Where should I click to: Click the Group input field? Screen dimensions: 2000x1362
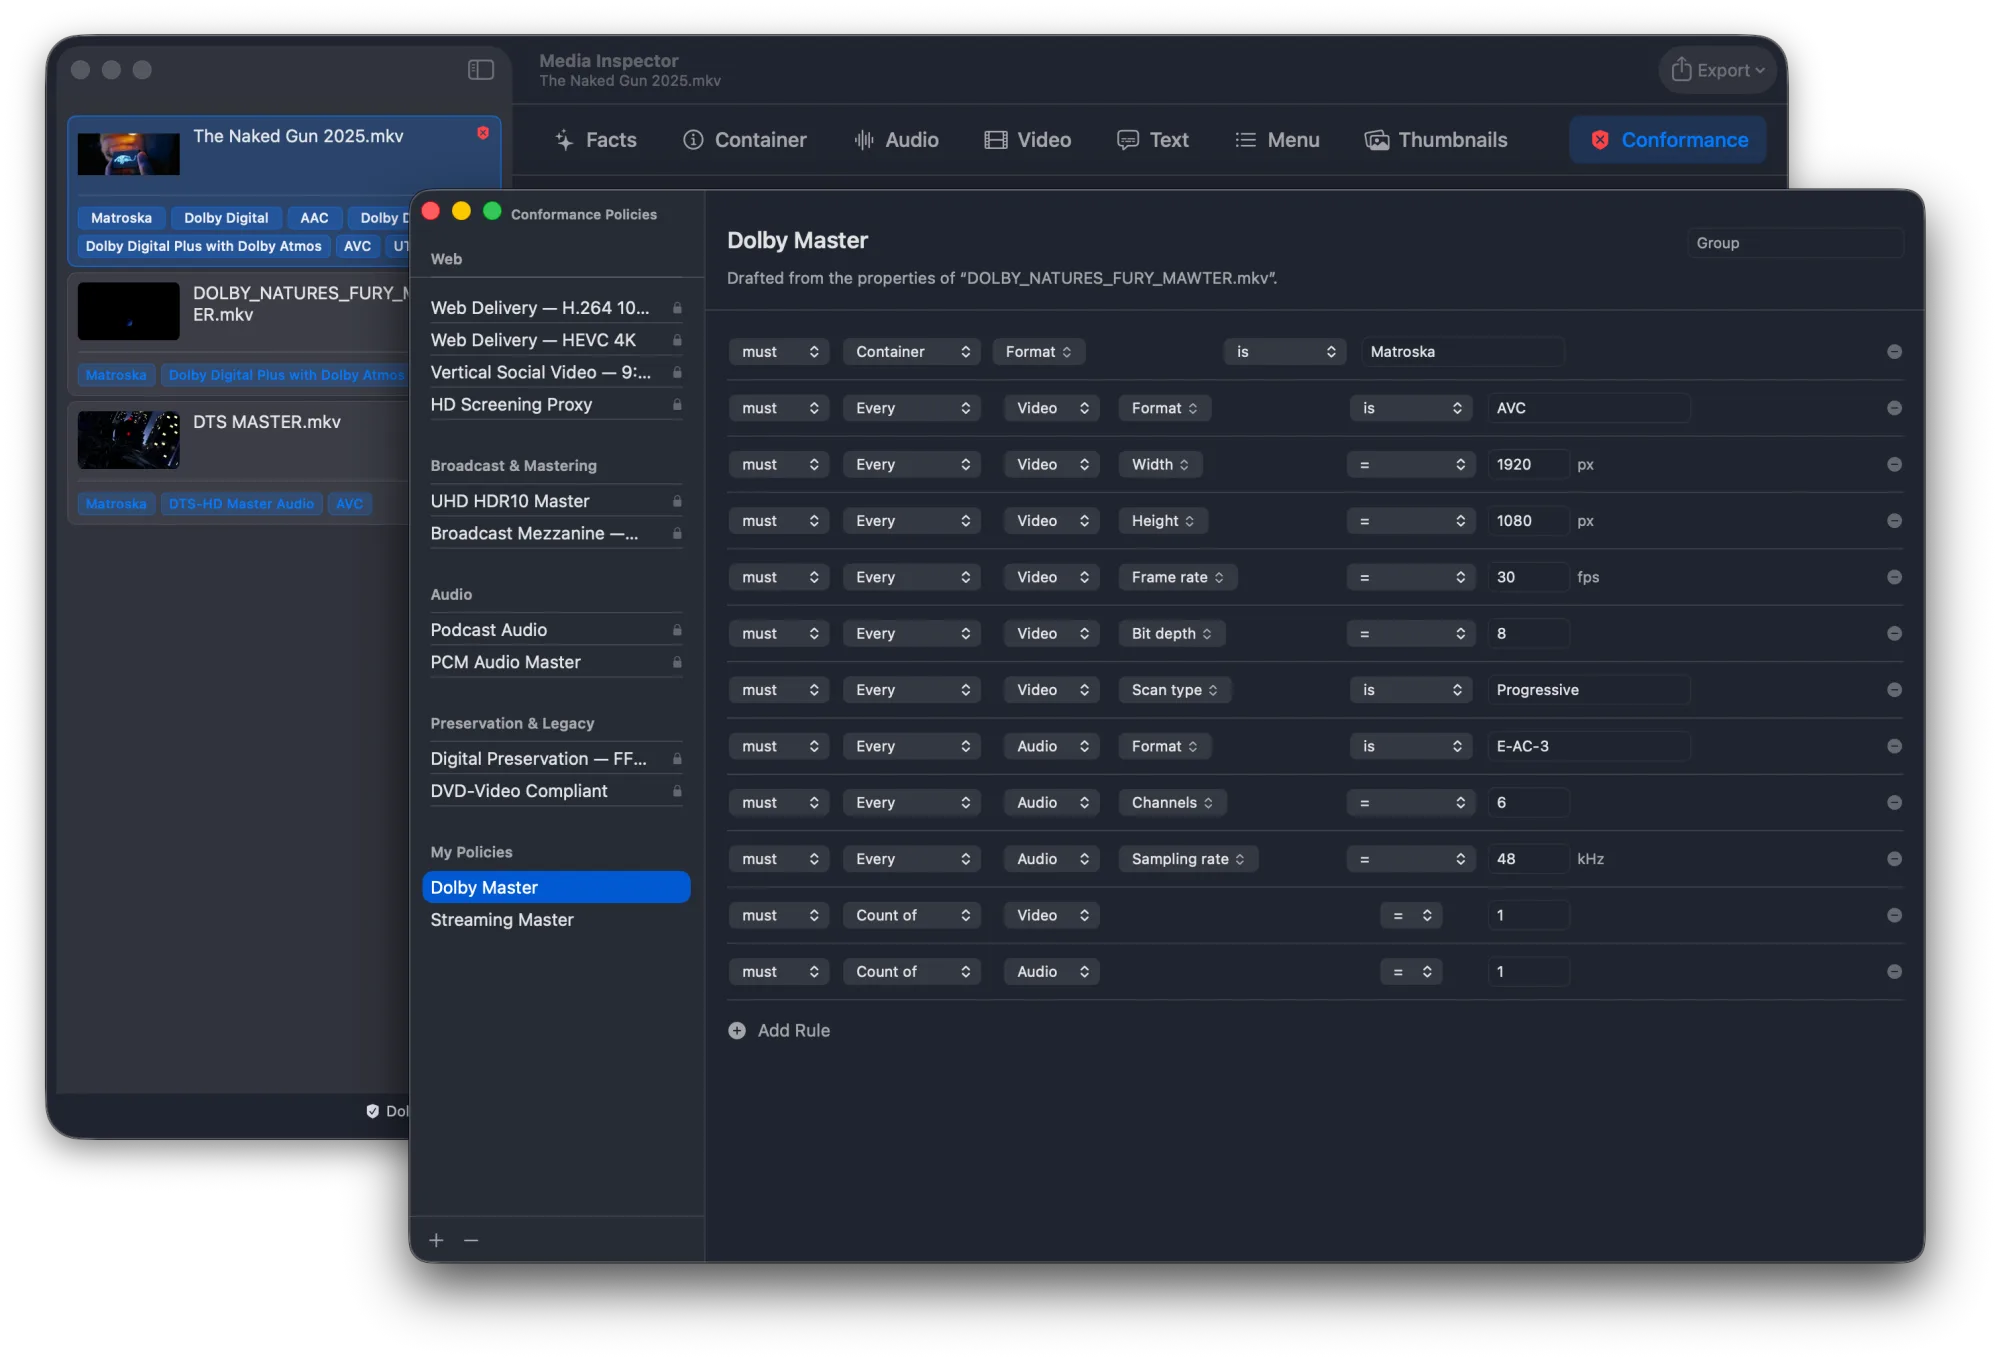pyautogui.click(x=1795, y=243)
